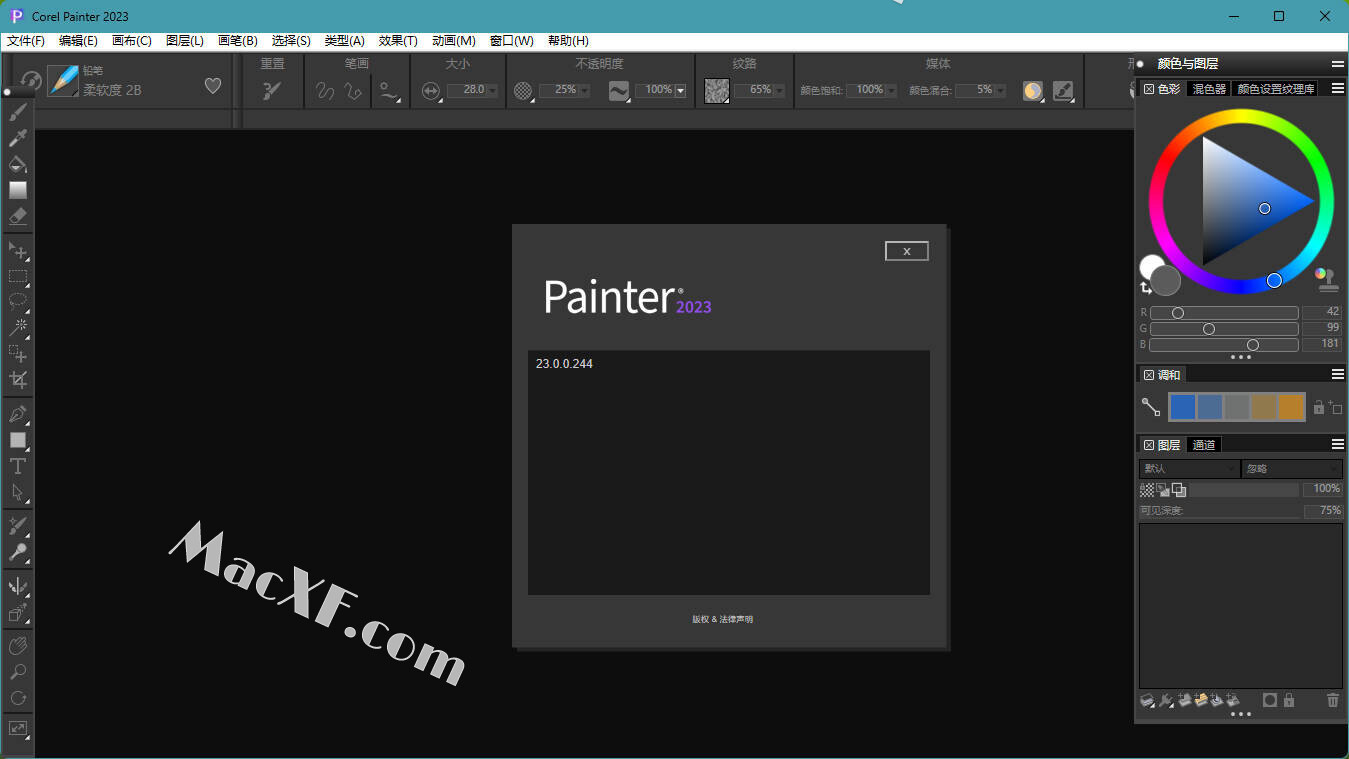Open the 5% color blend (颜色混合) dropdown

tap(999, 90)
